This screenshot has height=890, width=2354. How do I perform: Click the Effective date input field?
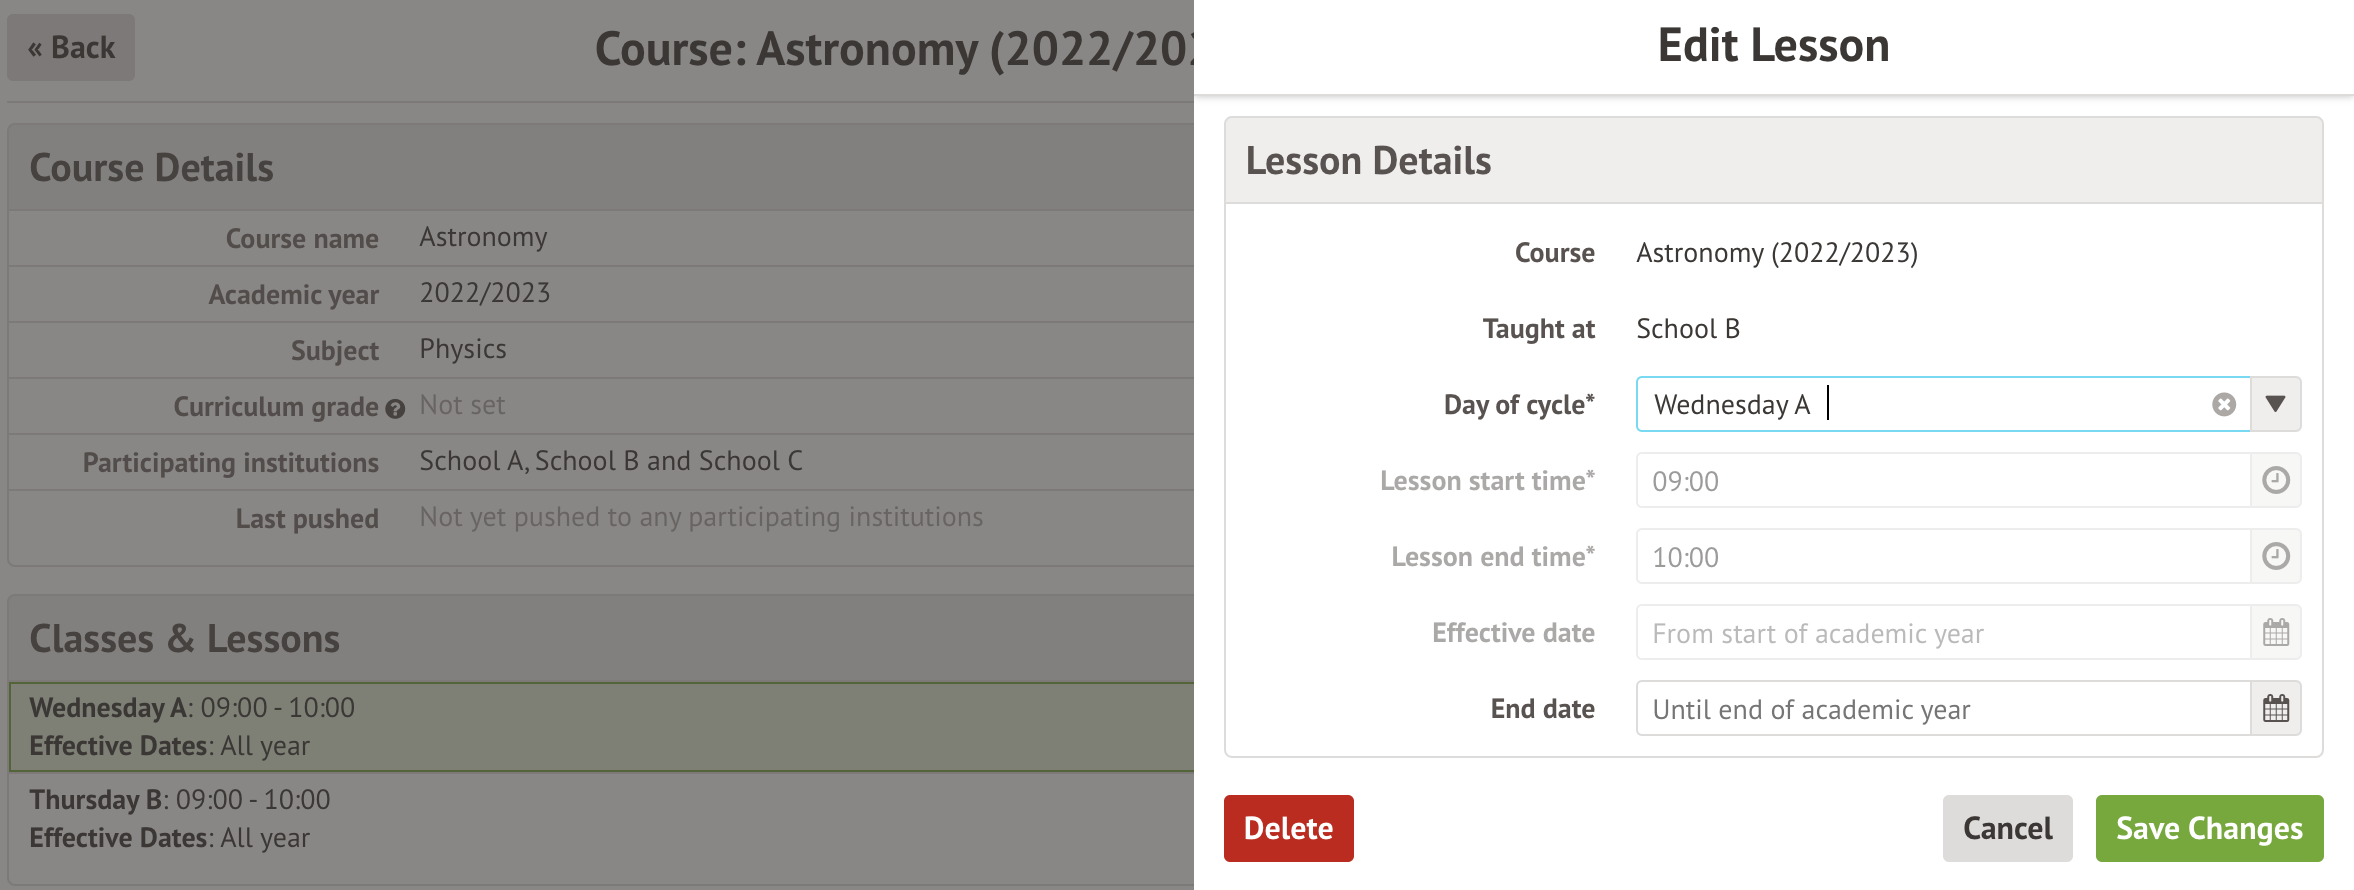click(x=1942, y=633)
